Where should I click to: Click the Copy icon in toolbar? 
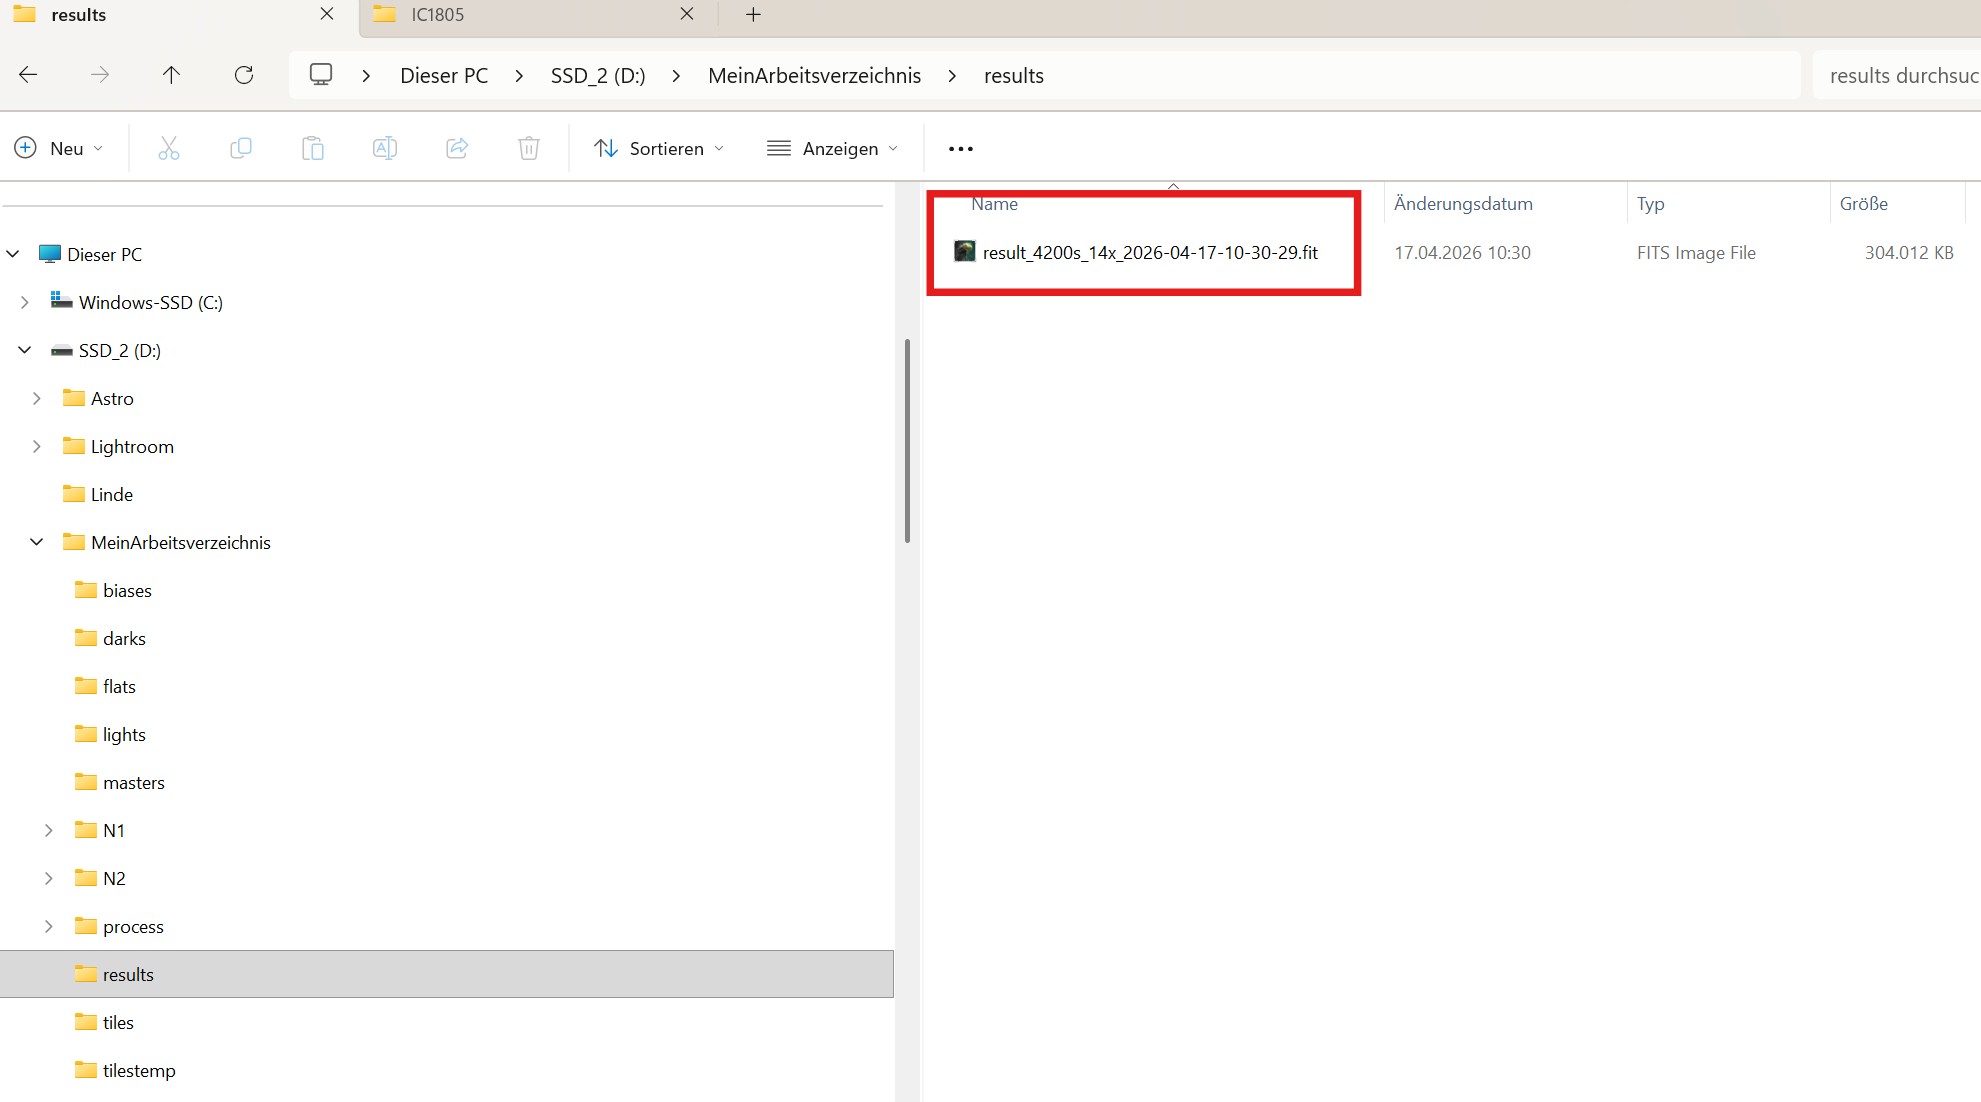click(241, 148)
